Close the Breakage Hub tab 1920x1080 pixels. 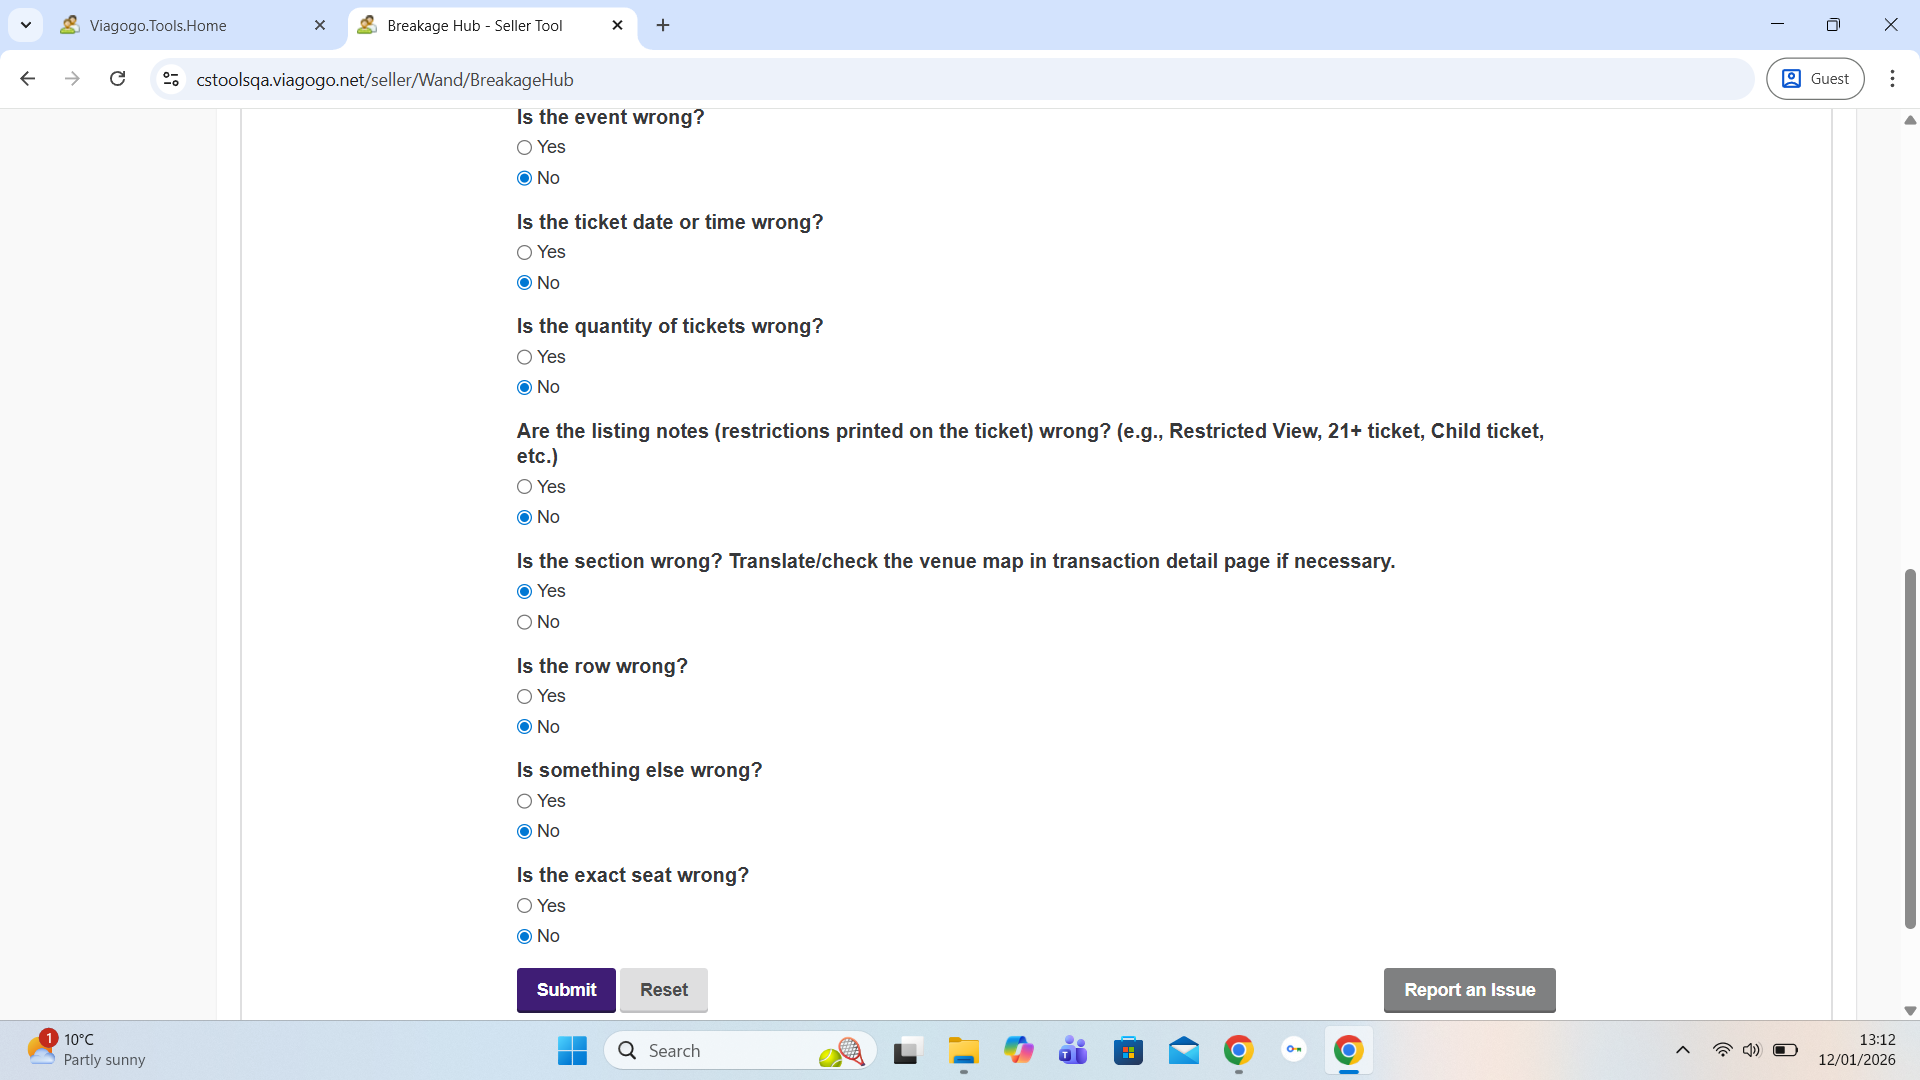[617, 25]
